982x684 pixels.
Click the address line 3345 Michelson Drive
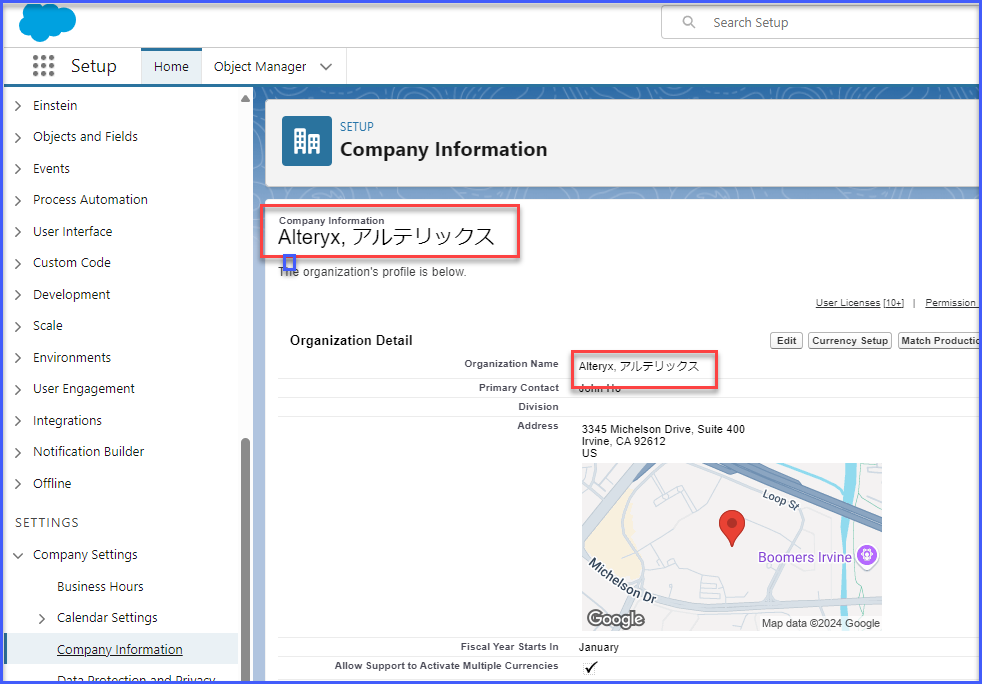[663, 429]
